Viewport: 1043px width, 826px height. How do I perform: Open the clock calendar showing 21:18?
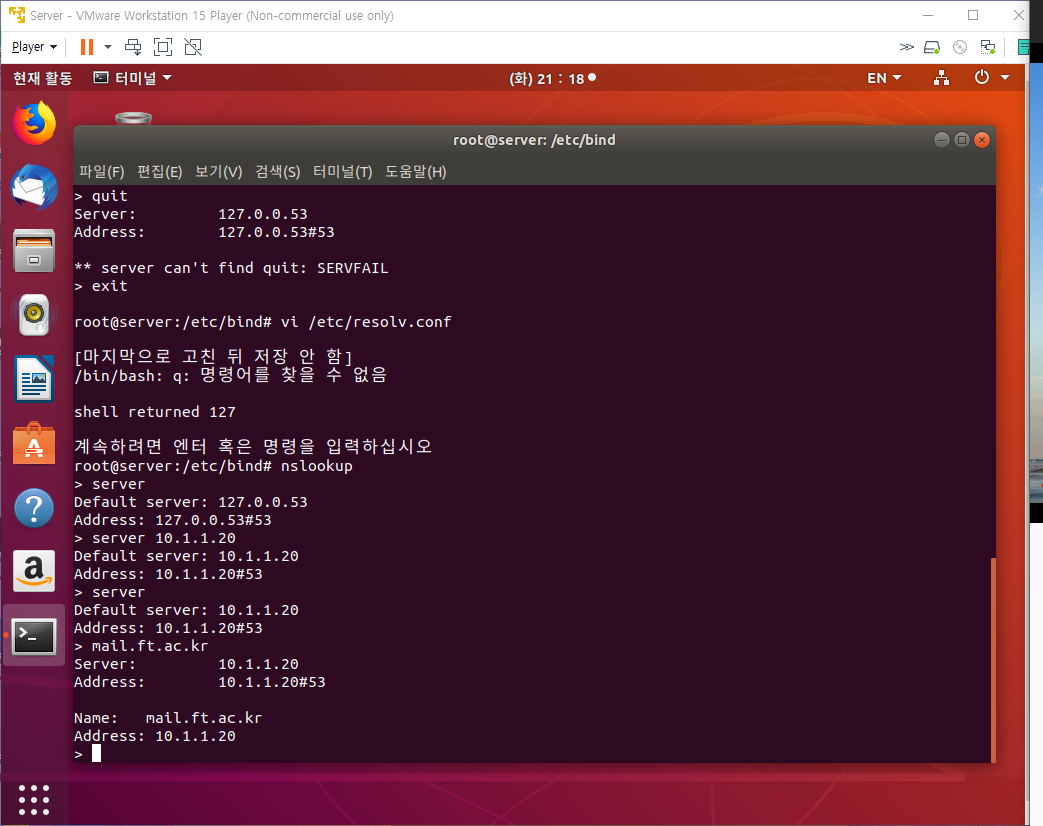552,78
